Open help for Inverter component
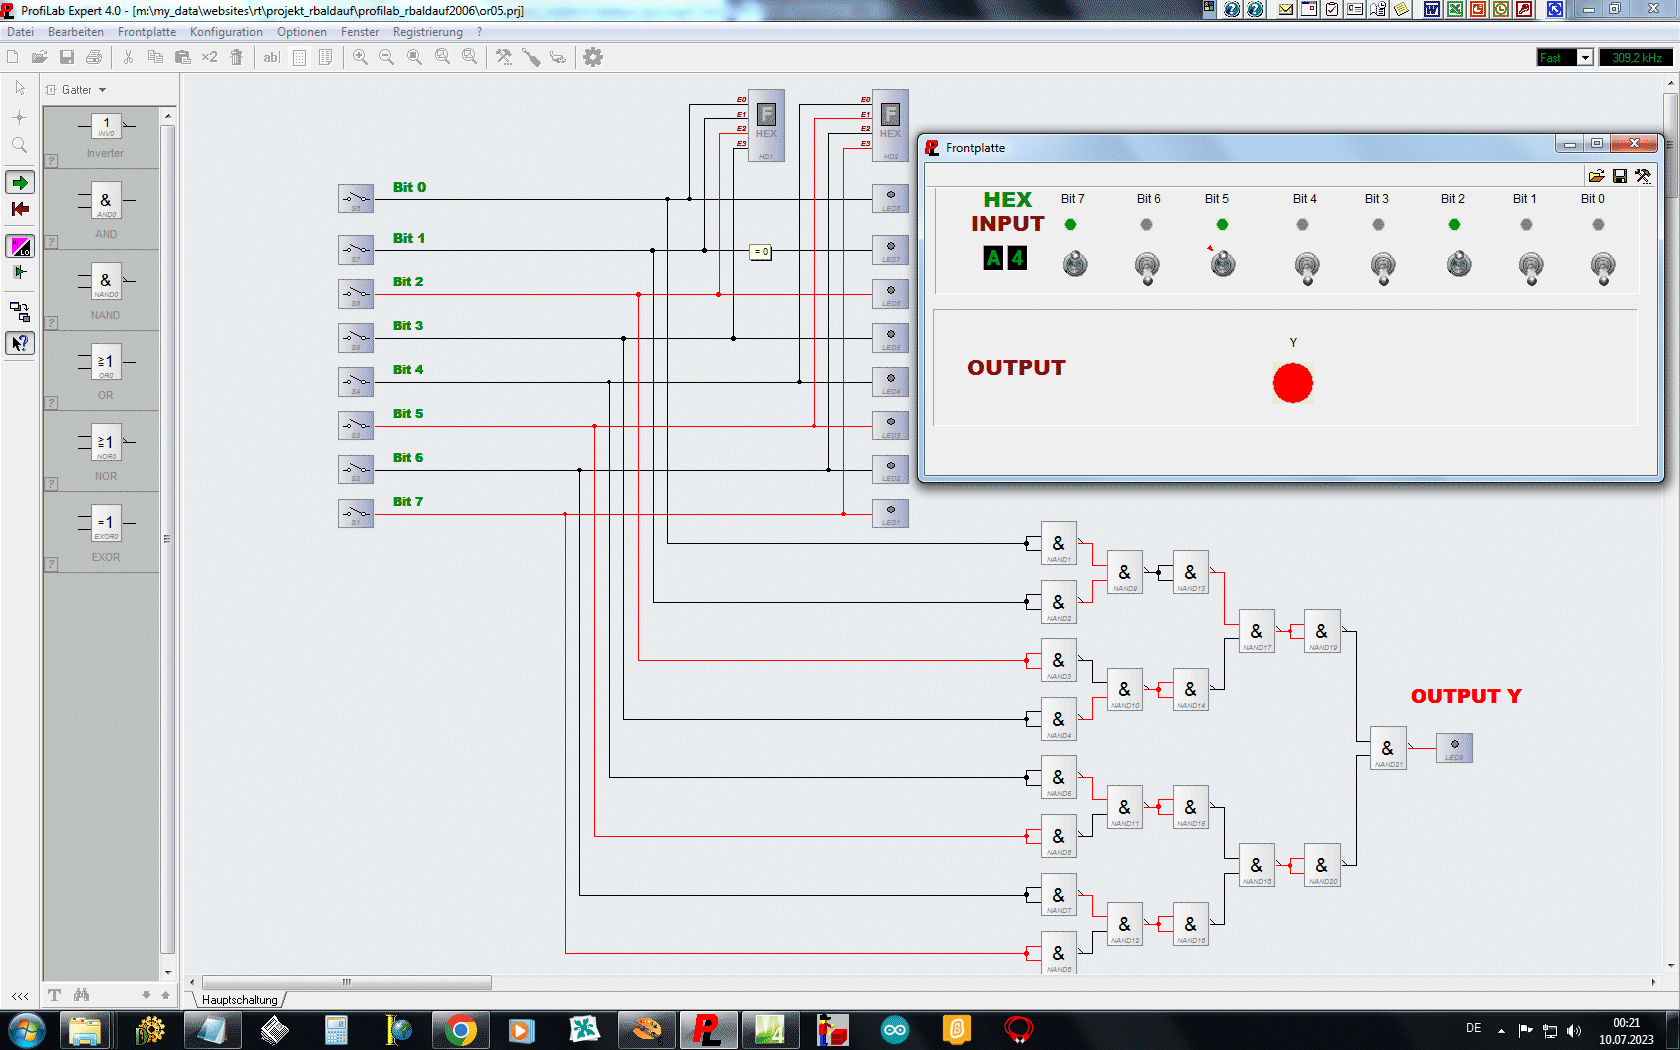The width and height of the screenshot is (1680, 1050). pyautogui.click(x=51, y=161)
